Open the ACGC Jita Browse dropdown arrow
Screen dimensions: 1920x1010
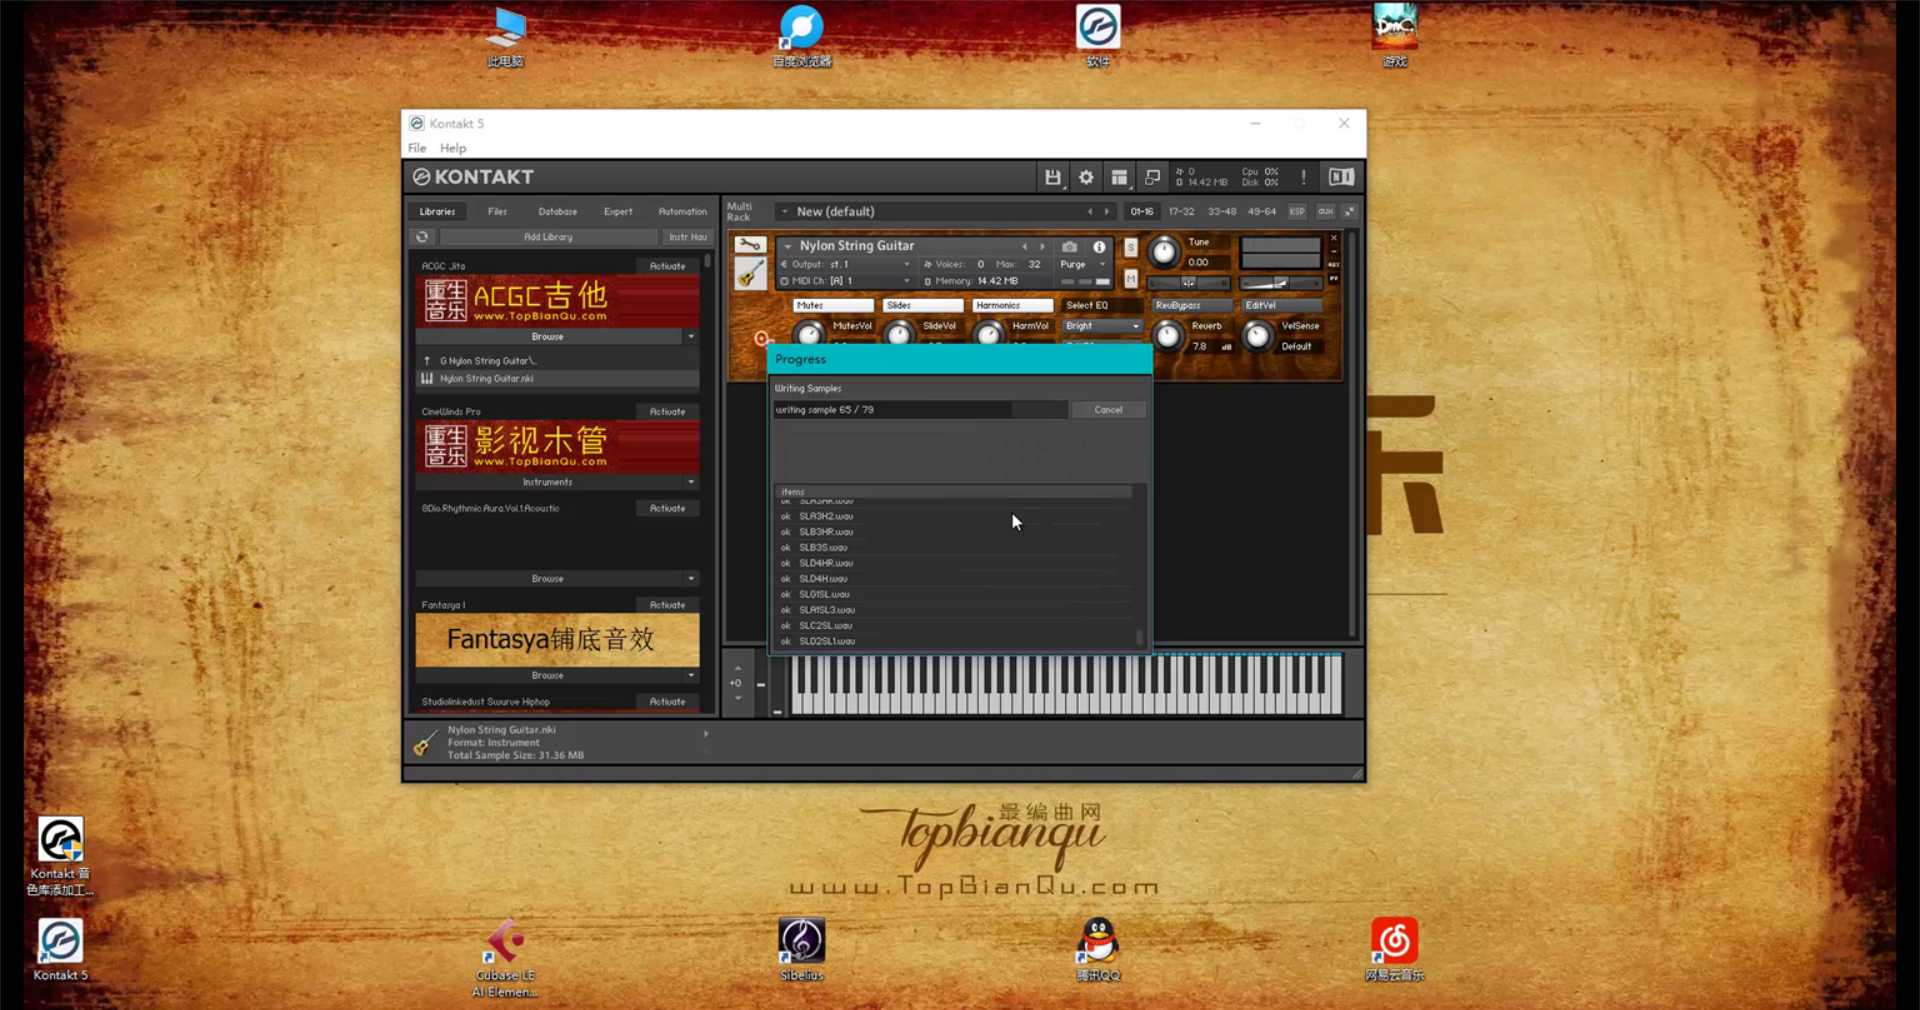691,337
